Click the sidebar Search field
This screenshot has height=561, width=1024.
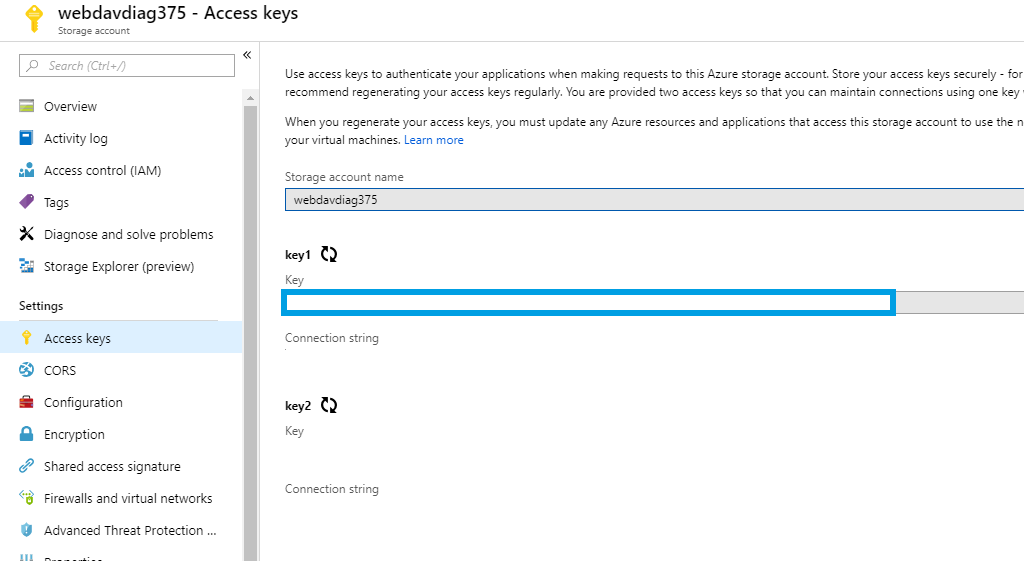click(127, 66)
